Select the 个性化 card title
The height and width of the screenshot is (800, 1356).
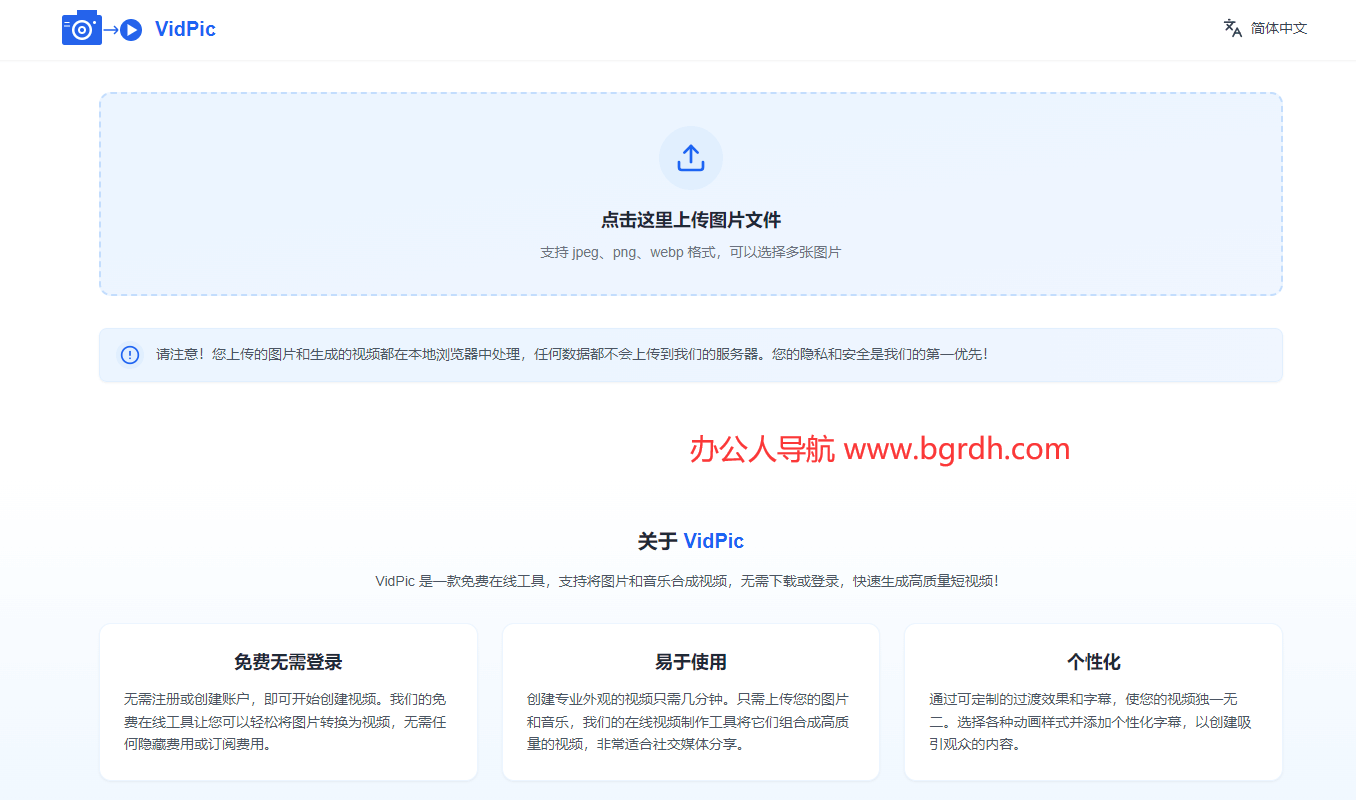click(1093, 662)
